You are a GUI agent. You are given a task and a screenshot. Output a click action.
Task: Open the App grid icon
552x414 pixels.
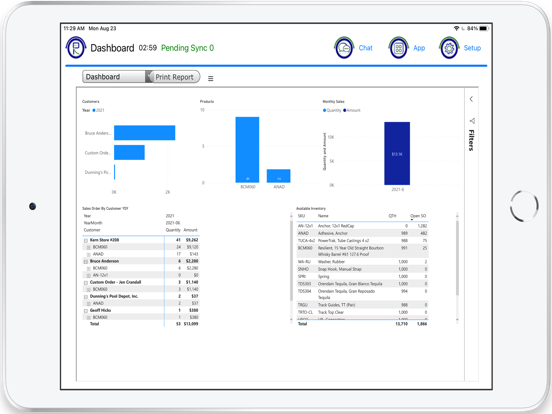pyautogui.click(x=399, y=48)
